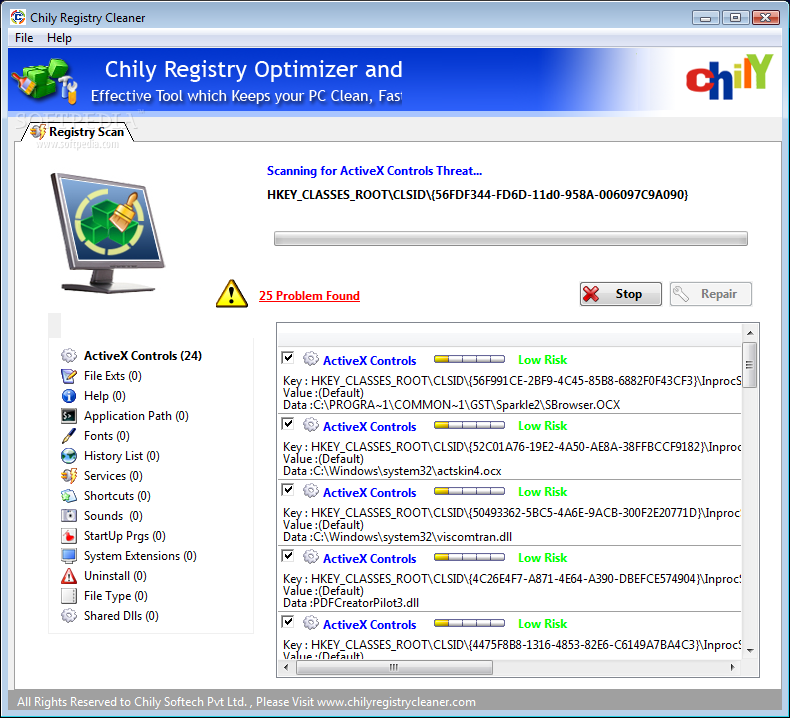Click ActiveX Controls title of viscomtran.dll entry
This screenshot has height=718, width=790.
[x=369, y=492]
